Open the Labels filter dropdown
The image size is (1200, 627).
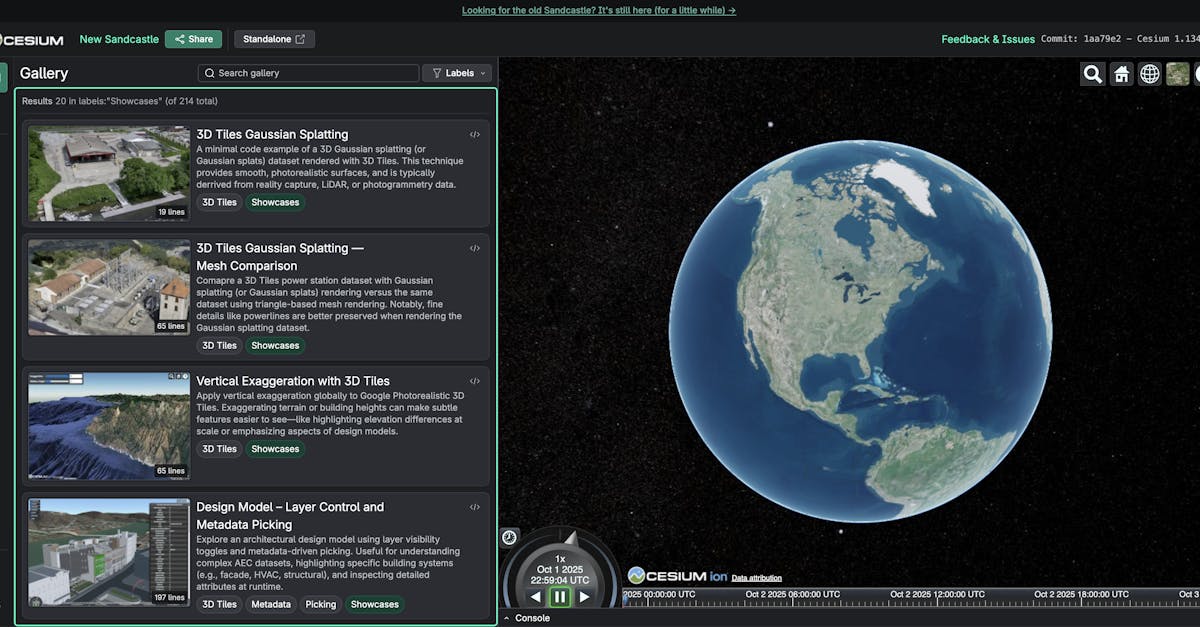(458, 73)
